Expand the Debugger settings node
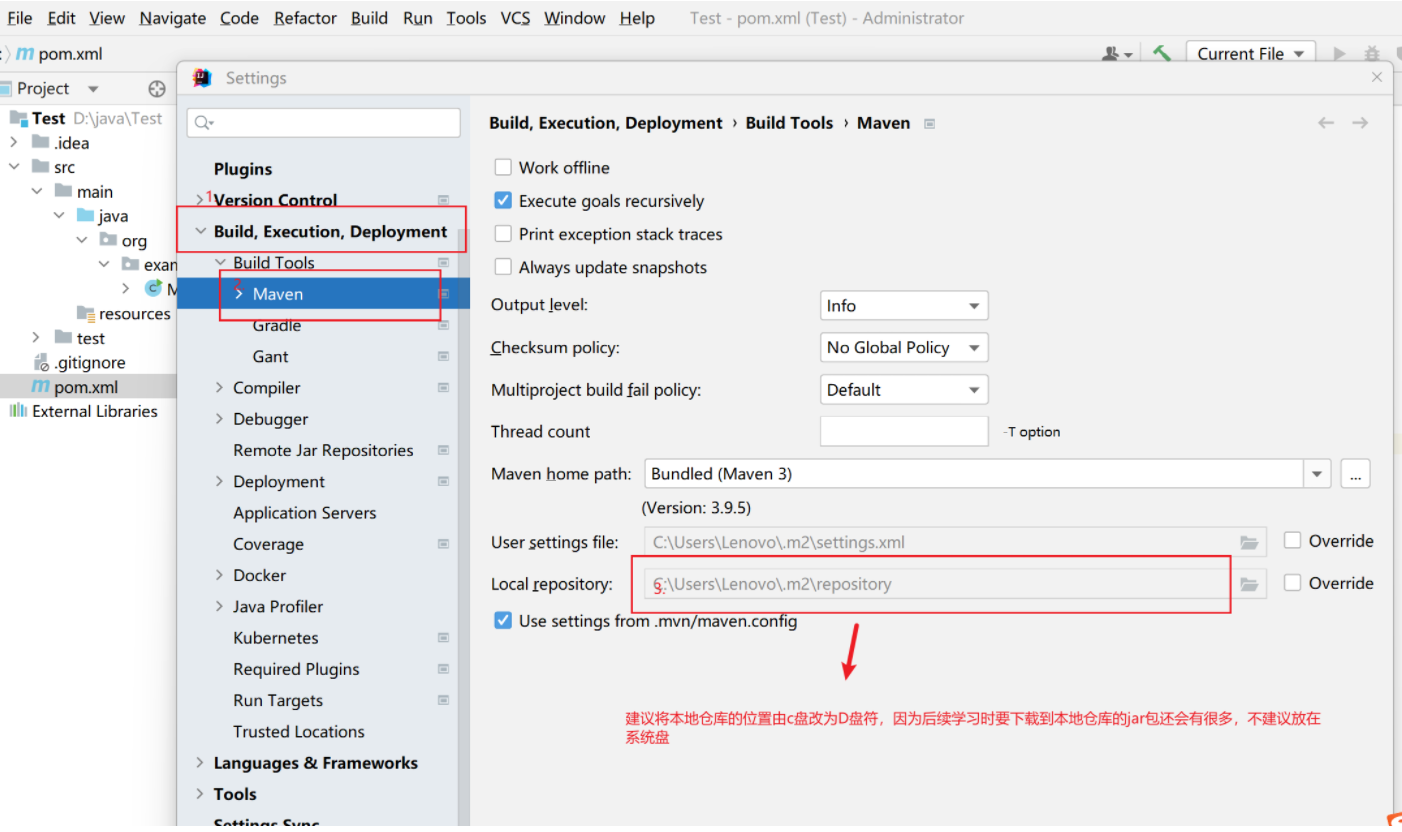The width and height of the screenshot is (1402, 832). [220, 419]
